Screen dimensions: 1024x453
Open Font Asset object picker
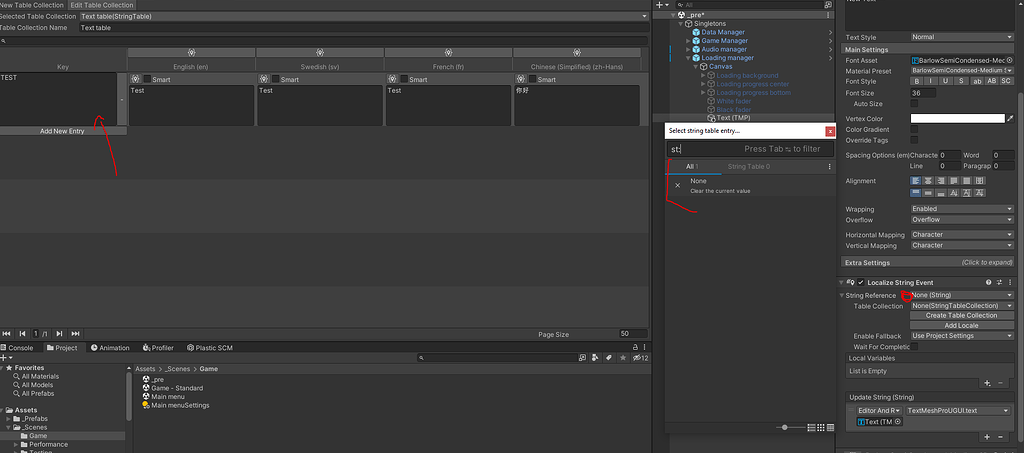tap(1010, 60)
